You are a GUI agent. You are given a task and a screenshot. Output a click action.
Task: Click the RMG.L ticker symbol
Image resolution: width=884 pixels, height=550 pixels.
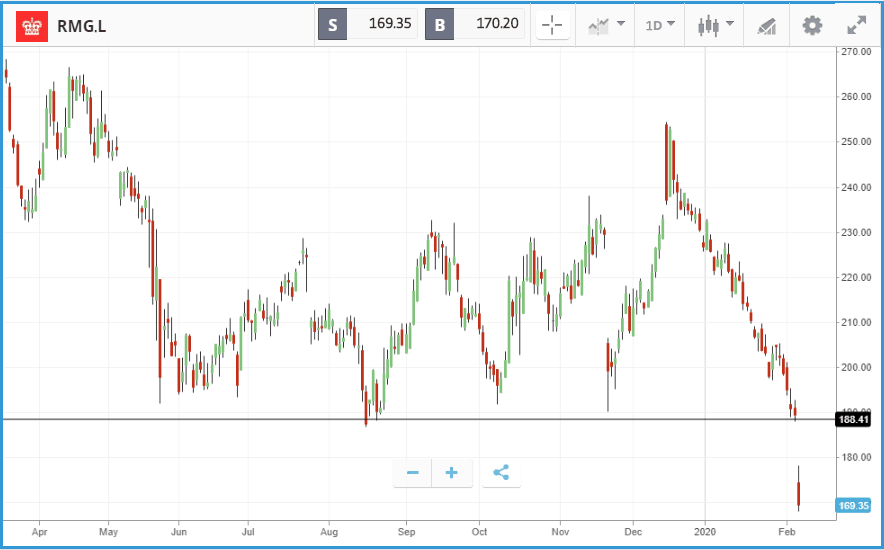tap(82, 26)
